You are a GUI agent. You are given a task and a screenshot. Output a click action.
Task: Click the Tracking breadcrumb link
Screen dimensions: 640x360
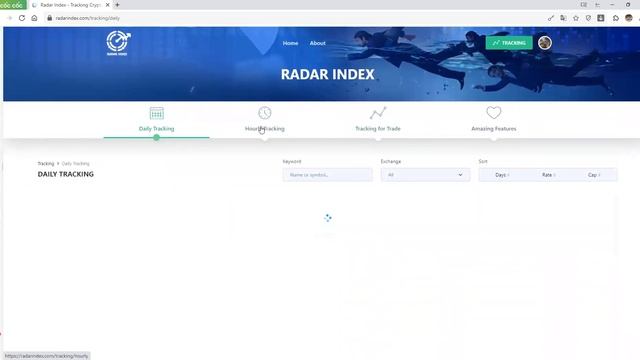[46, 163]
